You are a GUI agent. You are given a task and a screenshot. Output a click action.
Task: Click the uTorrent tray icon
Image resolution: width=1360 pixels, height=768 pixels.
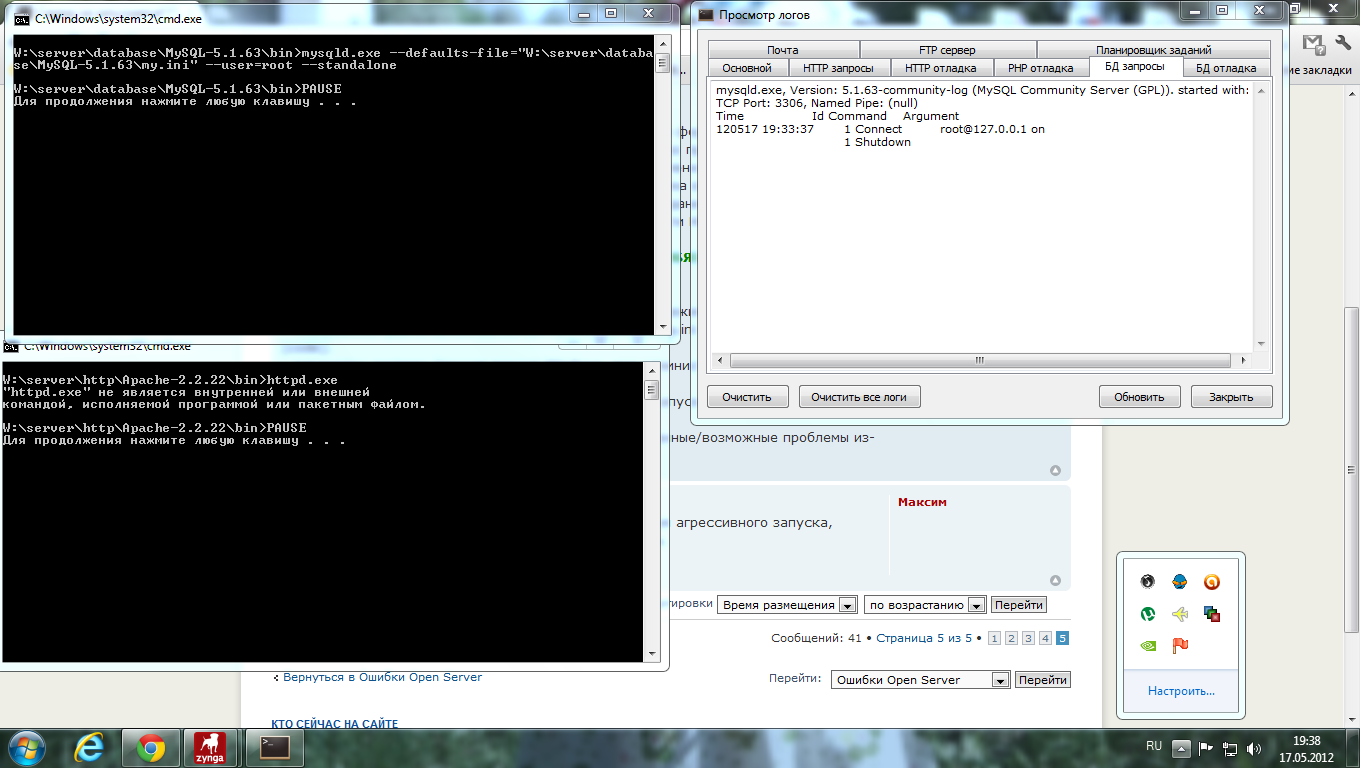(x=1148, y=614)
